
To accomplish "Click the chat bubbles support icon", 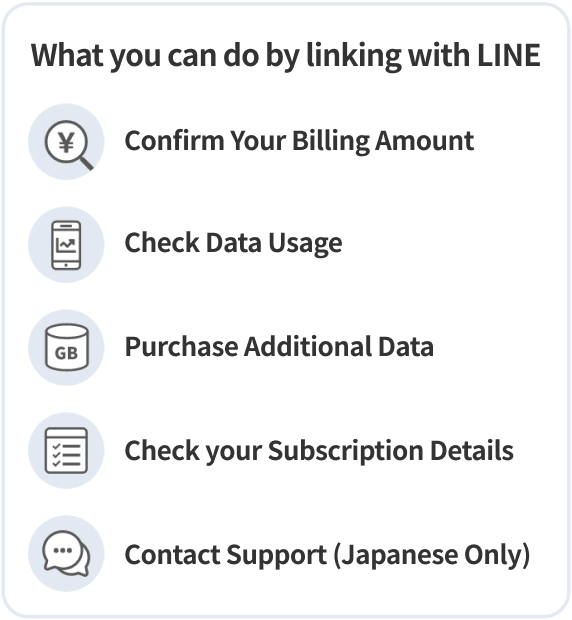I will [66, 554].
